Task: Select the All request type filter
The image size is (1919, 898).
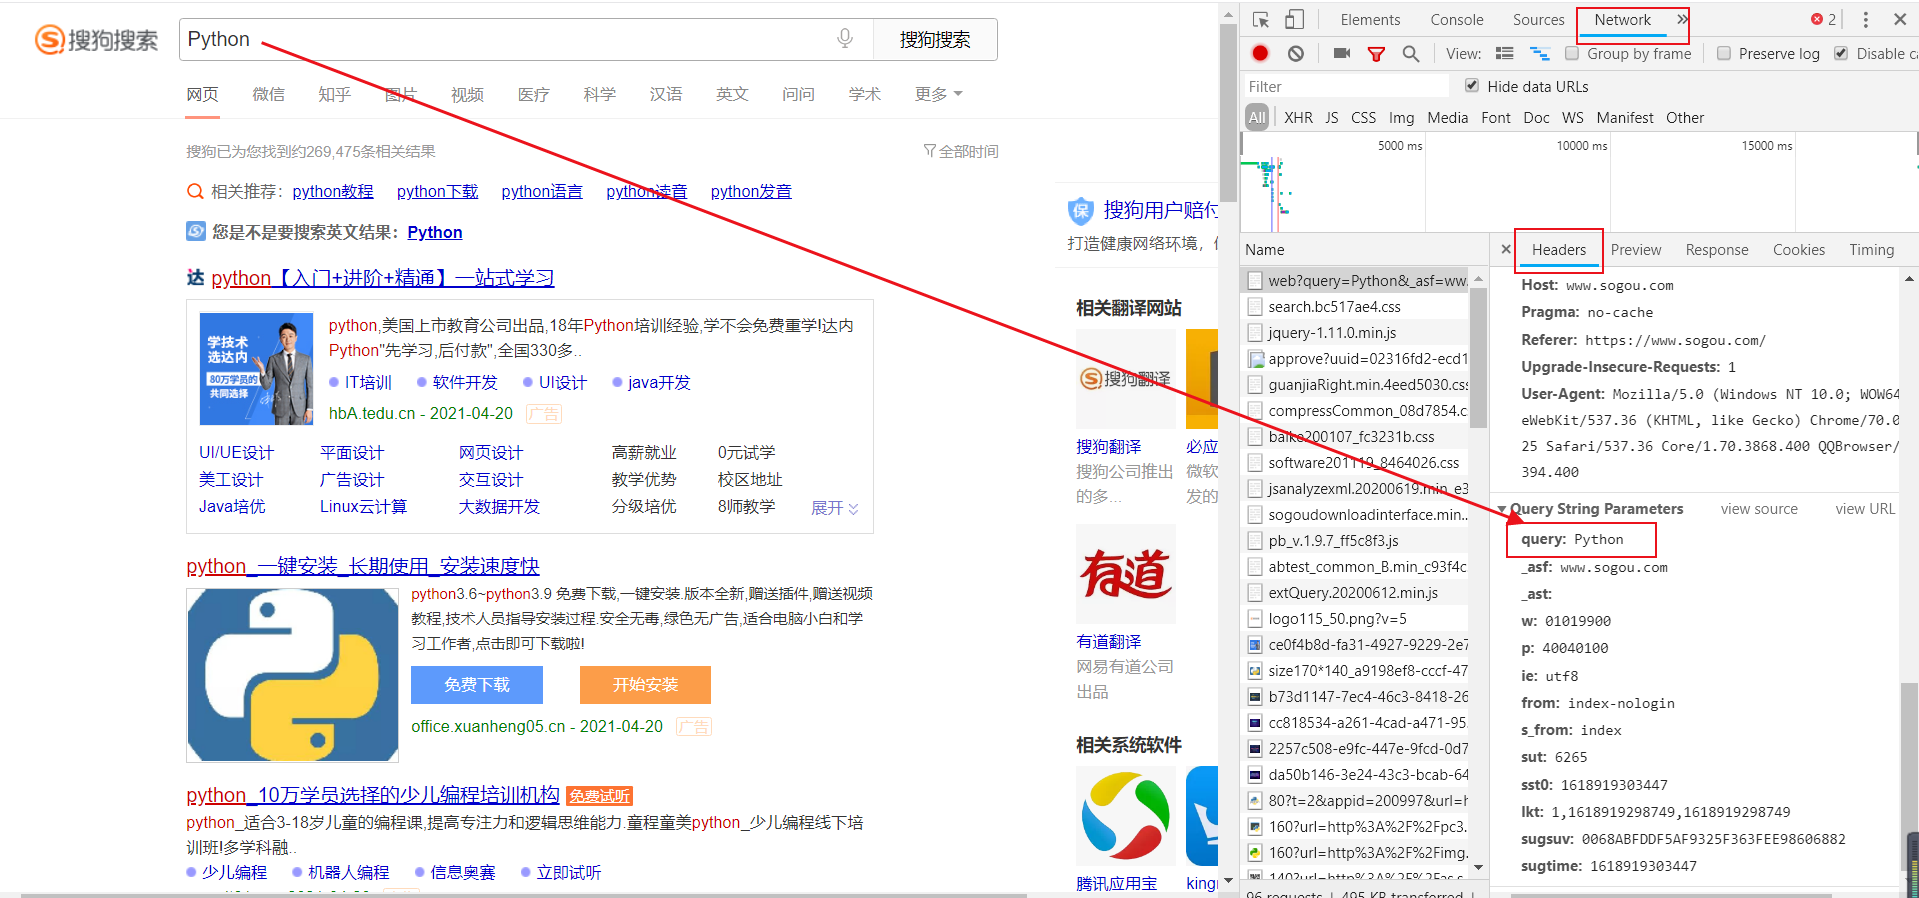Action: pos(1257,118)
